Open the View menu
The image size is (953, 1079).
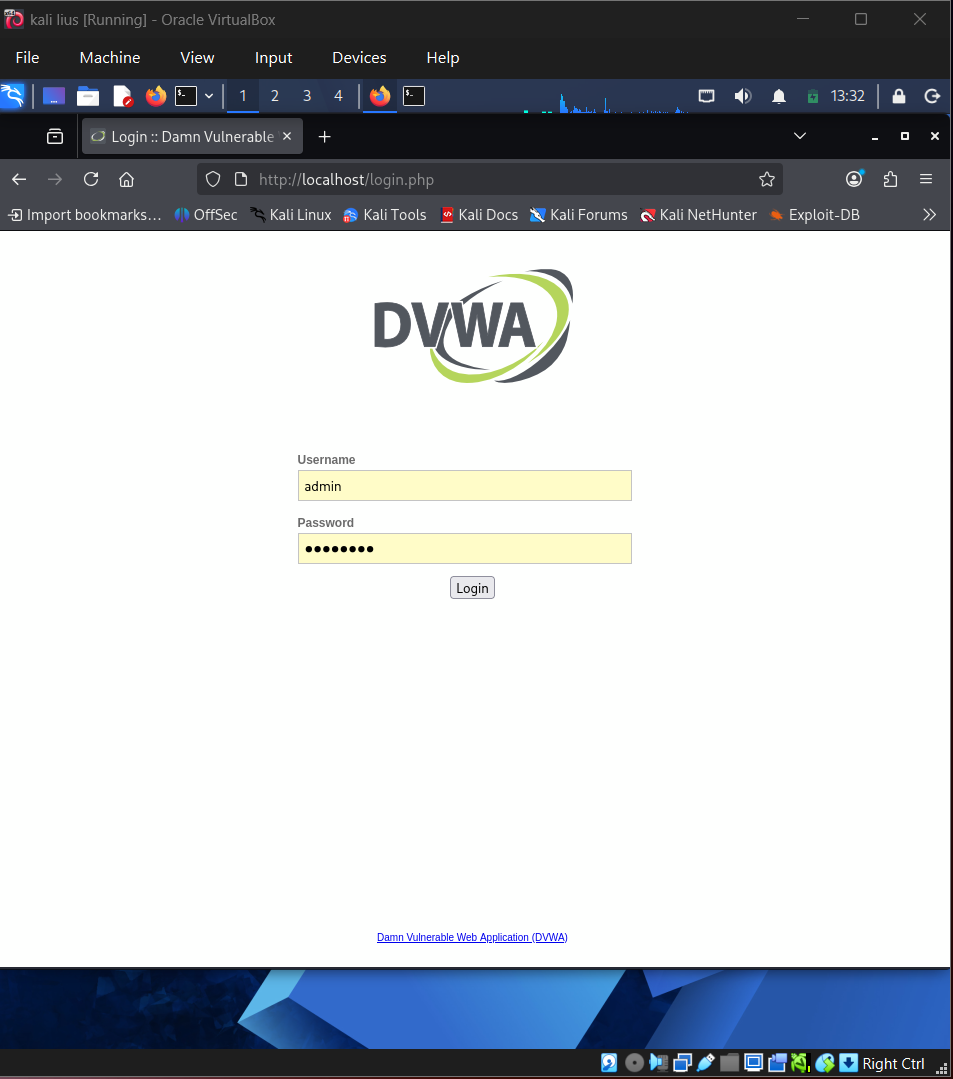[197, 58]
